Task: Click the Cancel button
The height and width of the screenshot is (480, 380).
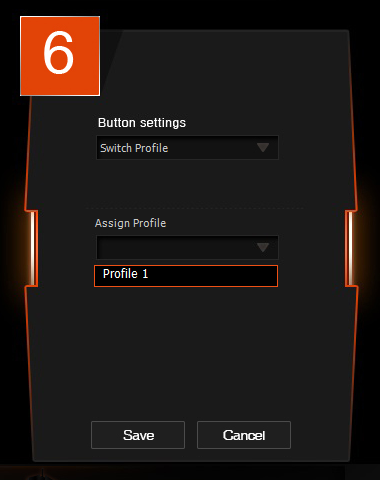Action: pyautogui.click(x=244, y=435)
